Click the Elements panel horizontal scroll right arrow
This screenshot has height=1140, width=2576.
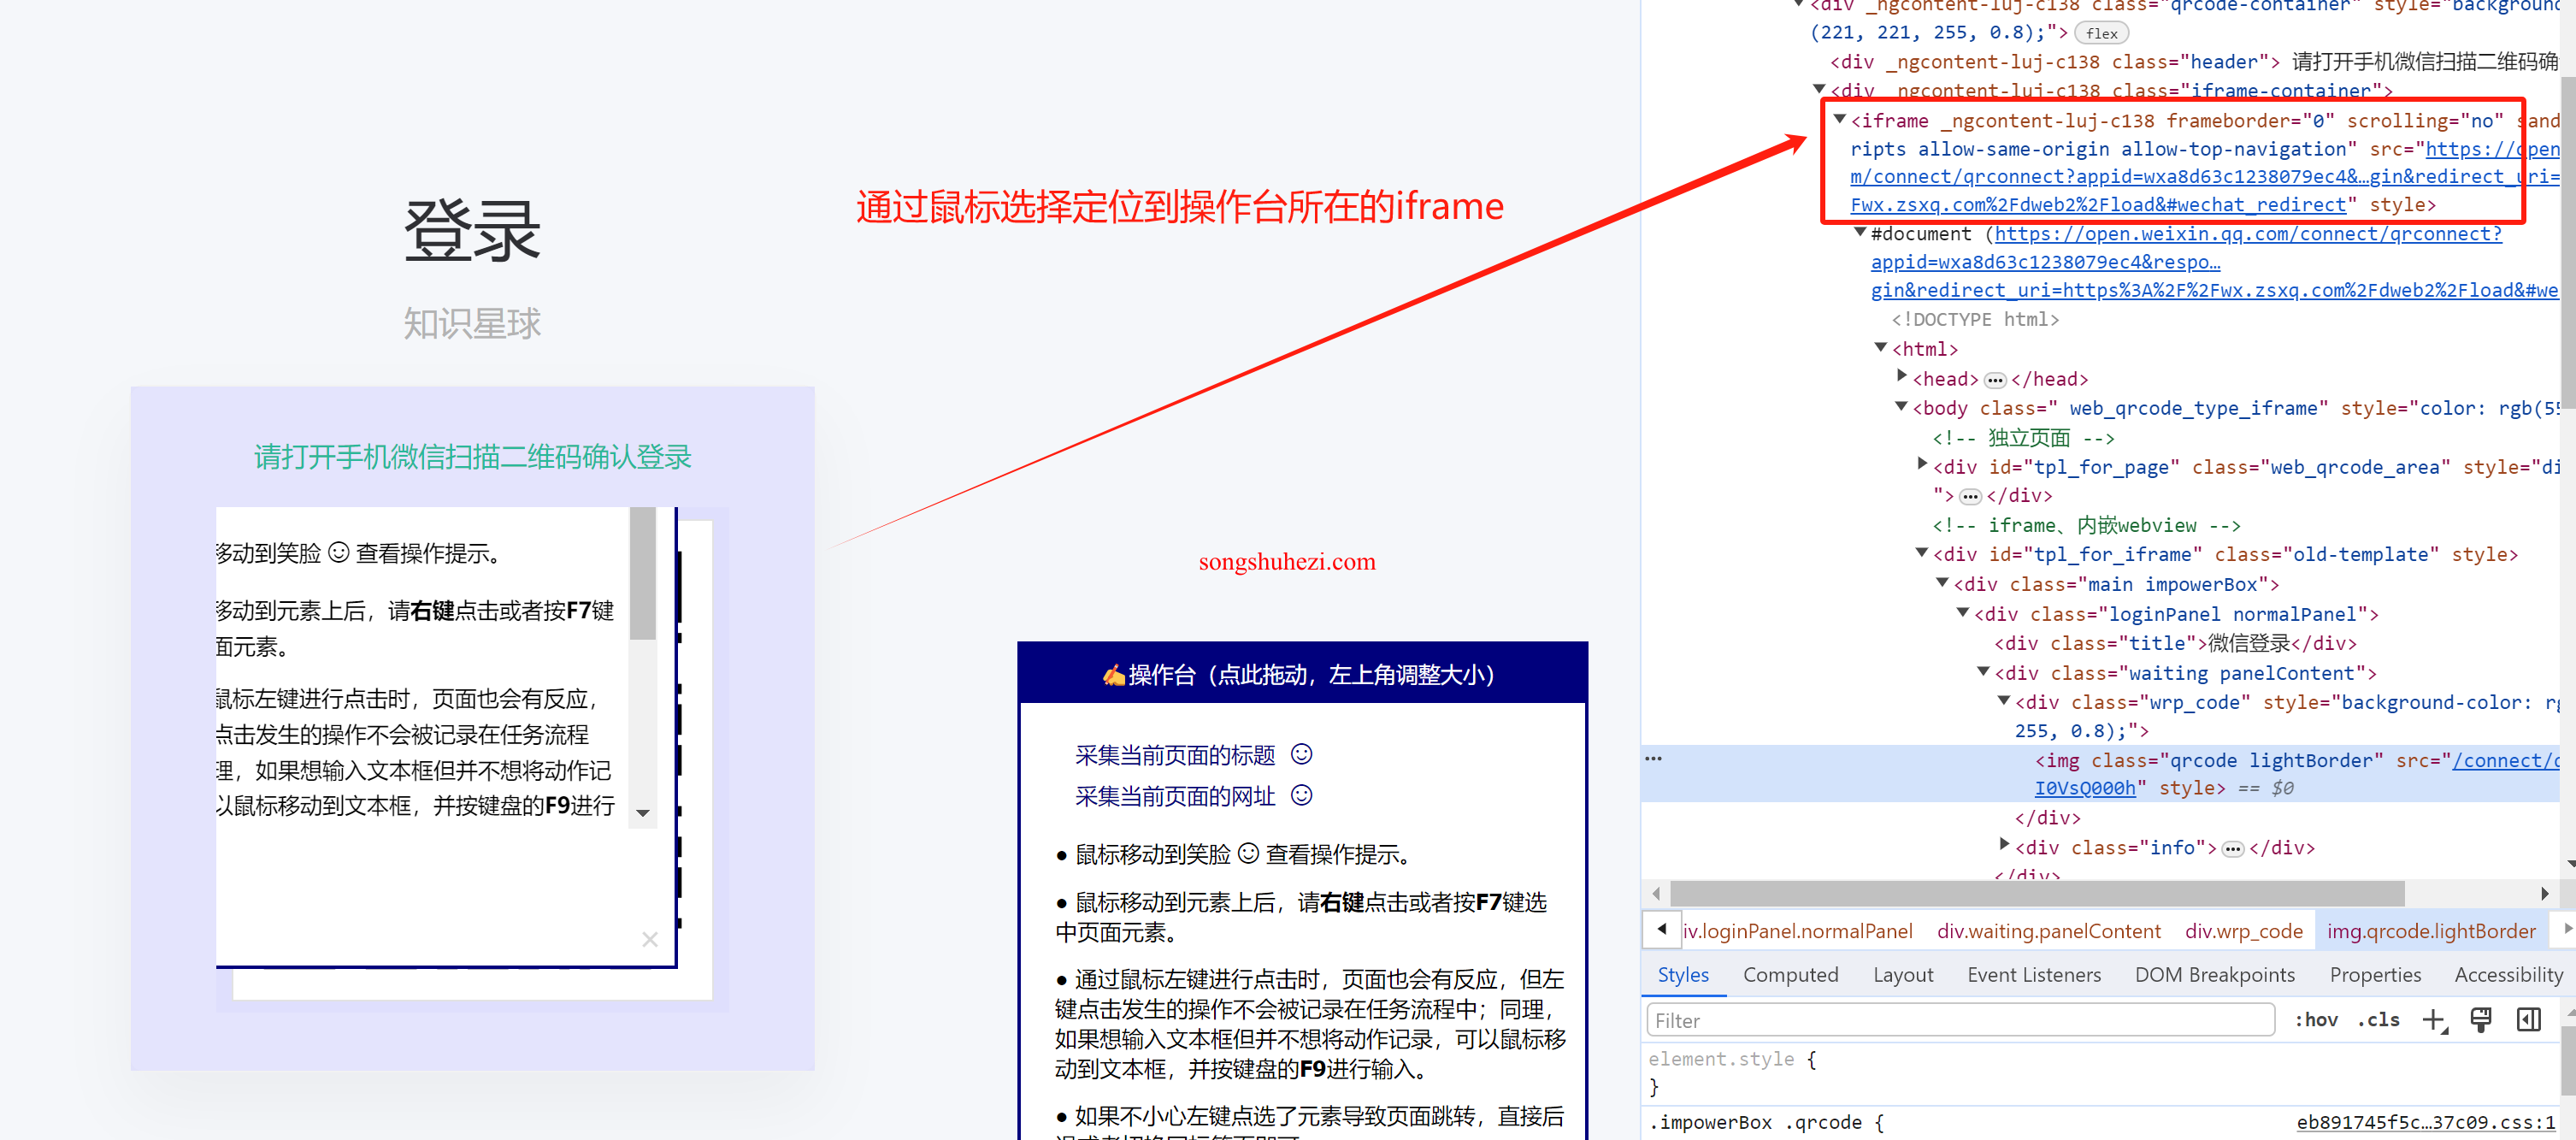point(2545,893)
